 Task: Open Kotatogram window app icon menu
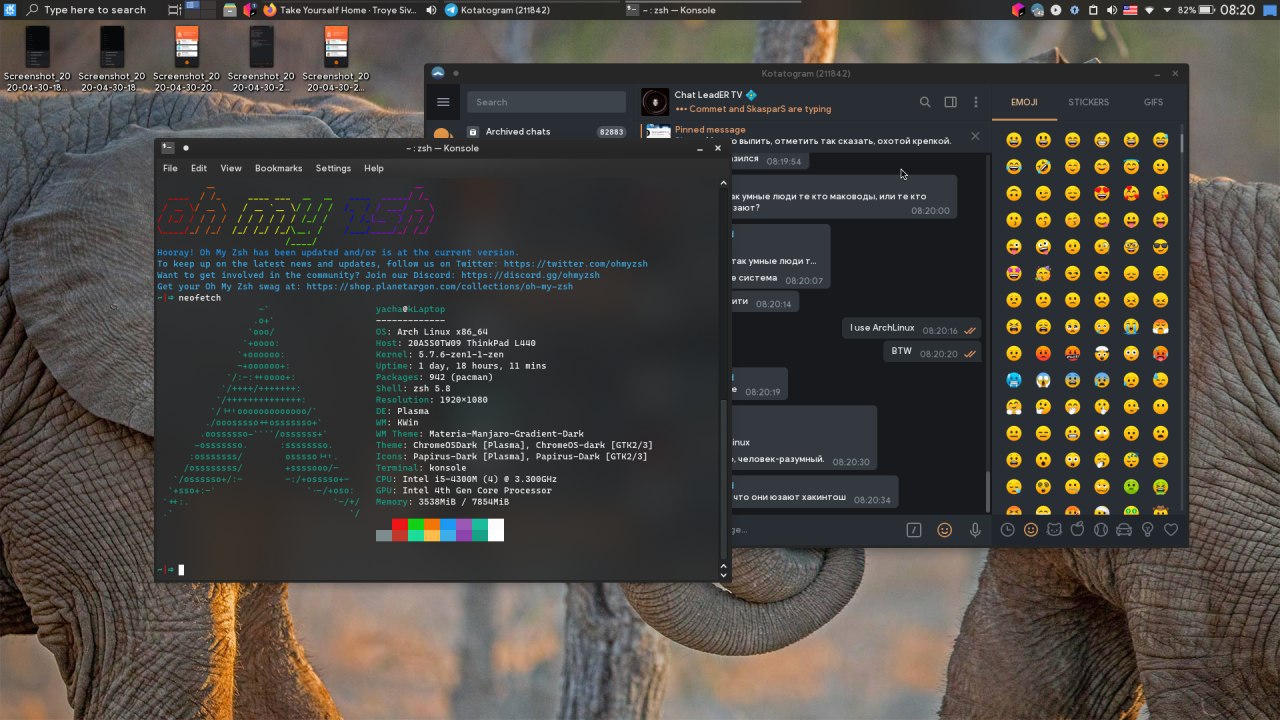pyautogui.click(x=437, y=73)
